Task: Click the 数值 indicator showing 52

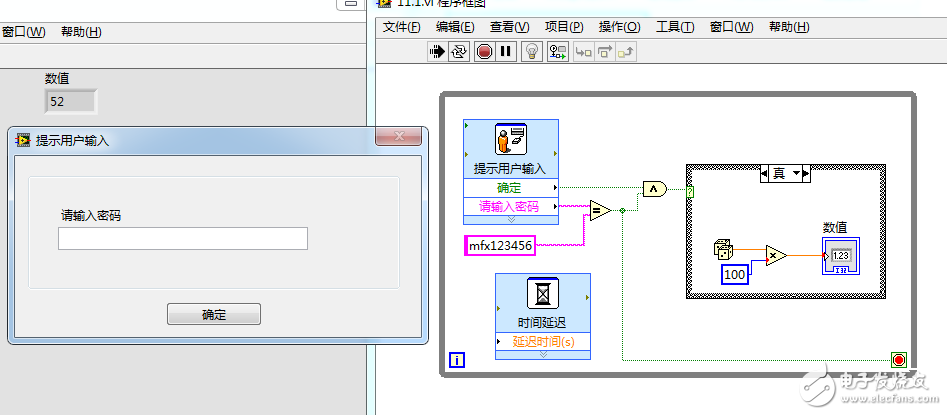Action: pyautogui.click(x=71, y=101)
